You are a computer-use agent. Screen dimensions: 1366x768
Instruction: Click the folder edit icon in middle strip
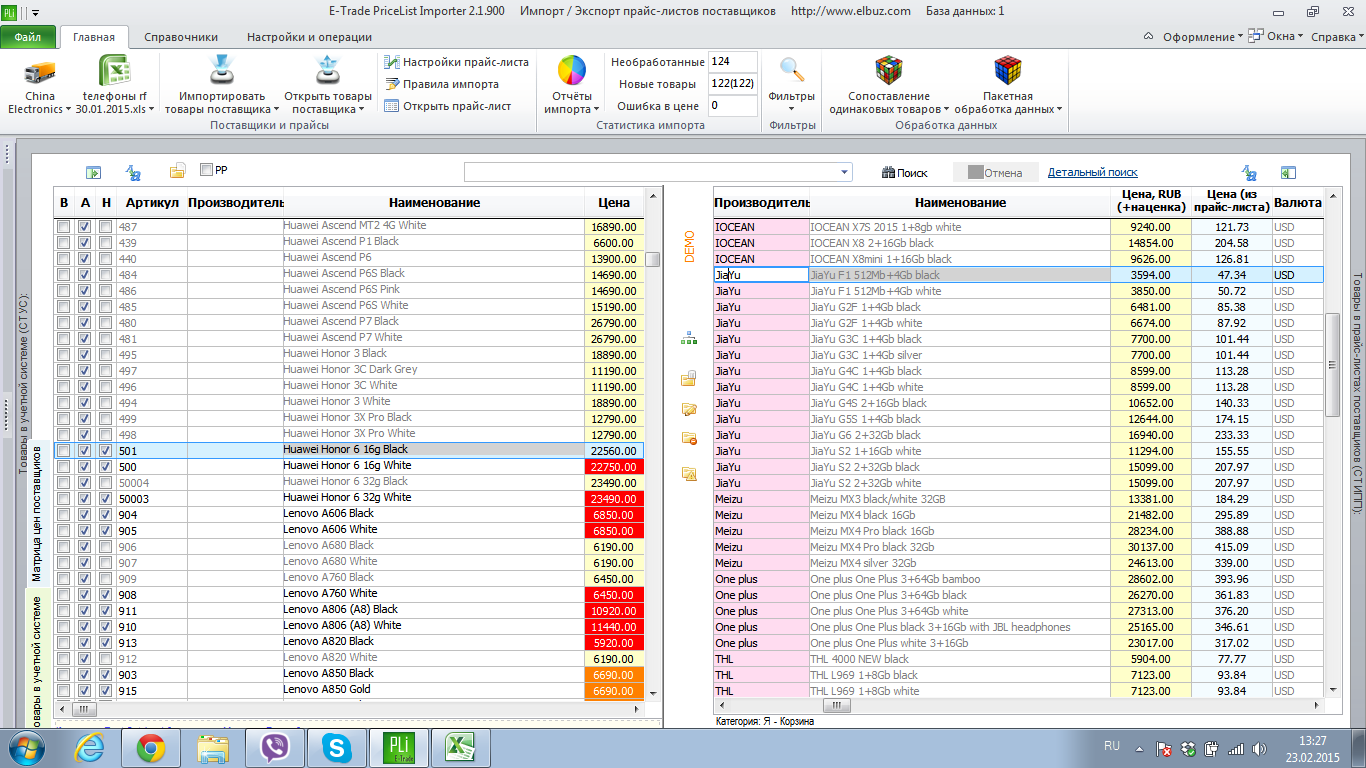tap(689, 409)
